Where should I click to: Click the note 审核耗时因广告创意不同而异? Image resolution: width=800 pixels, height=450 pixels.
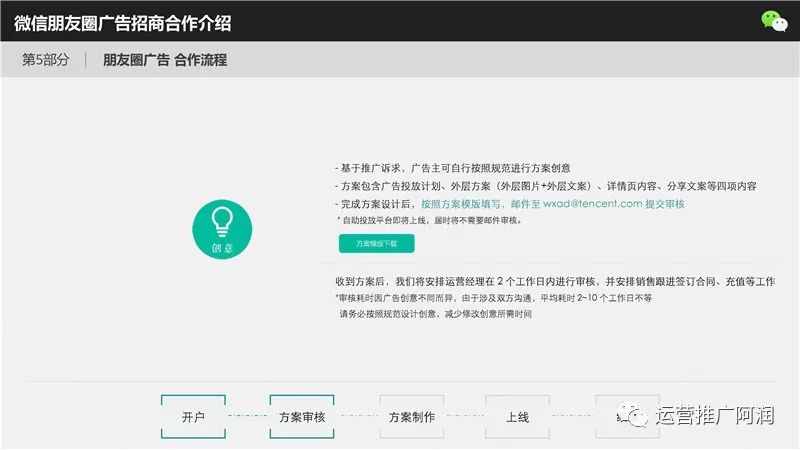tap(493, 298)
